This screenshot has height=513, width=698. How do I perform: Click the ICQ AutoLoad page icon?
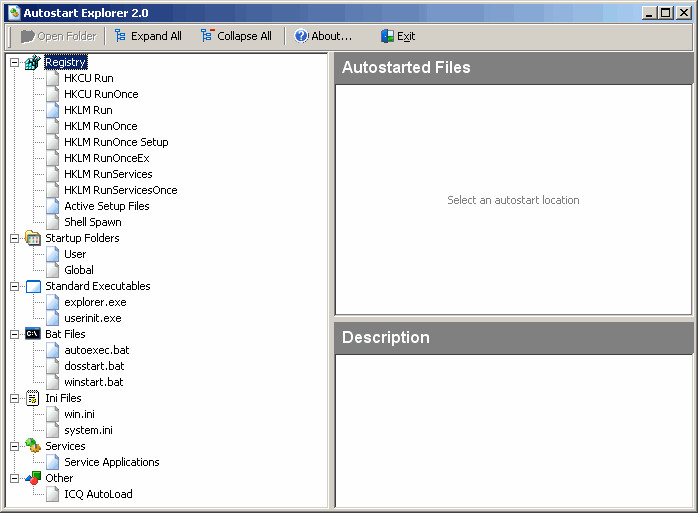coord(53,494)
